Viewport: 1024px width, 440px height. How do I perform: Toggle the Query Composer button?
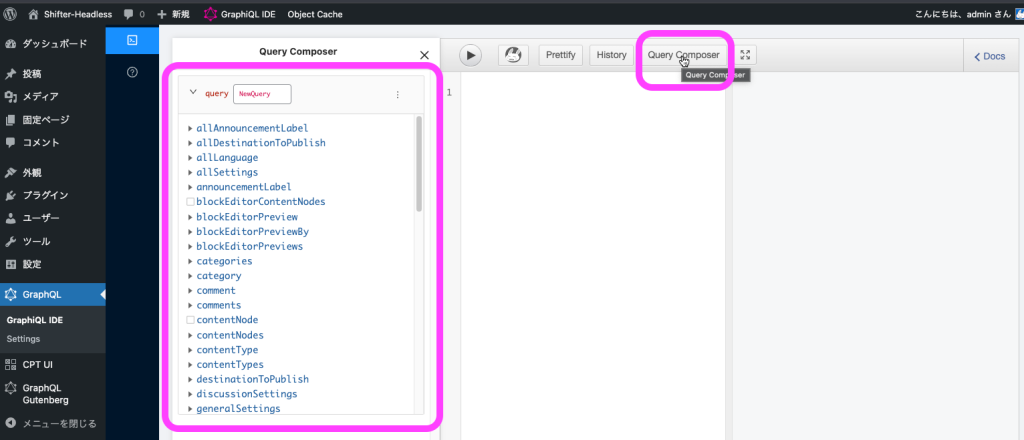[684, 55]
